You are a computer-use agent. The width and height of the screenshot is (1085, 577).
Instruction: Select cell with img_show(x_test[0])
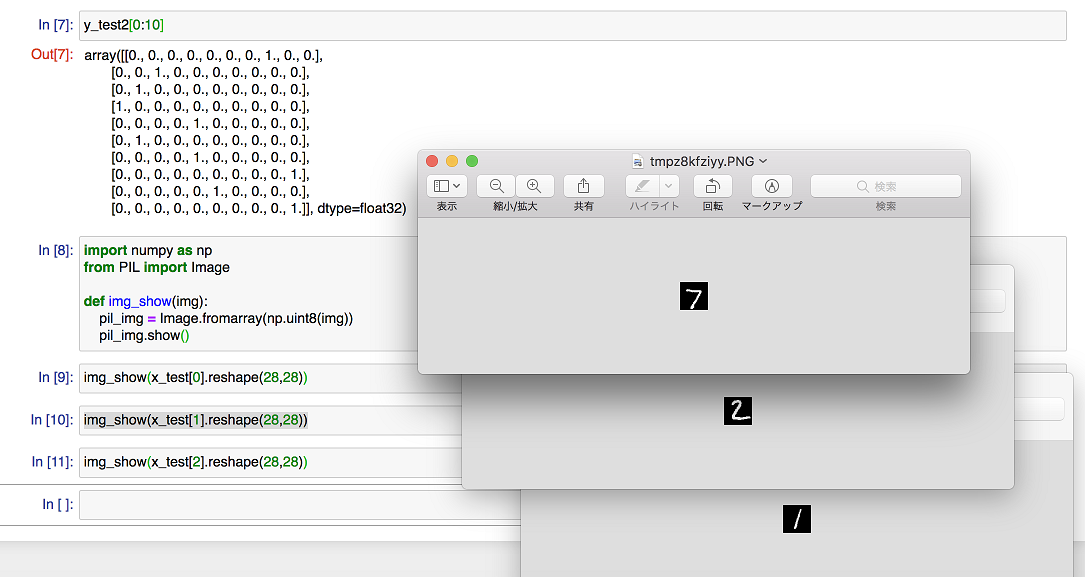(250, 378)
